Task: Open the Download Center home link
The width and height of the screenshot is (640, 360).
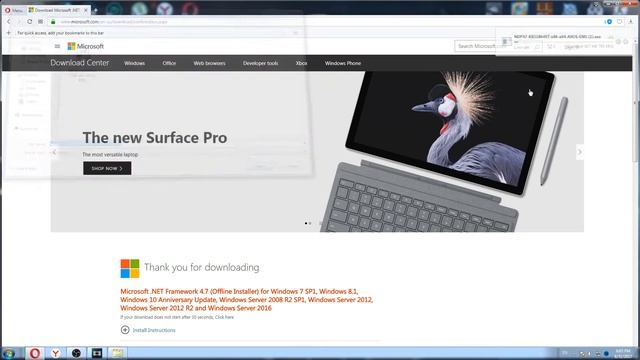Action: (x=80, y=63)
